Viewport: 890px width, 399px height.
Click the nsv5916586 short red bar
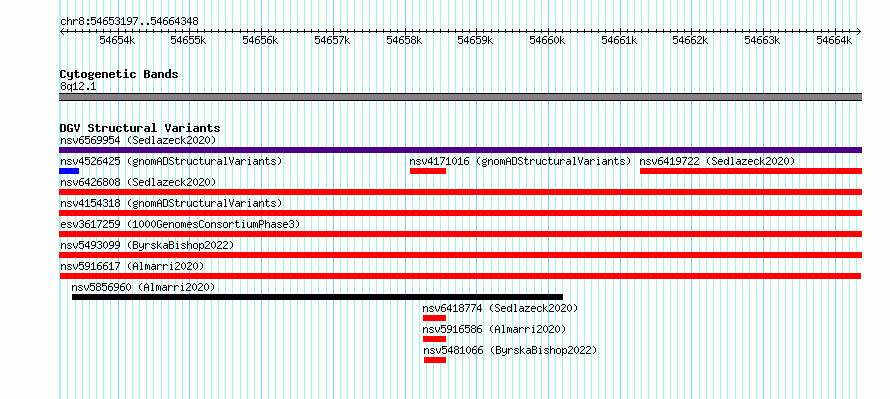click(434, 339)
